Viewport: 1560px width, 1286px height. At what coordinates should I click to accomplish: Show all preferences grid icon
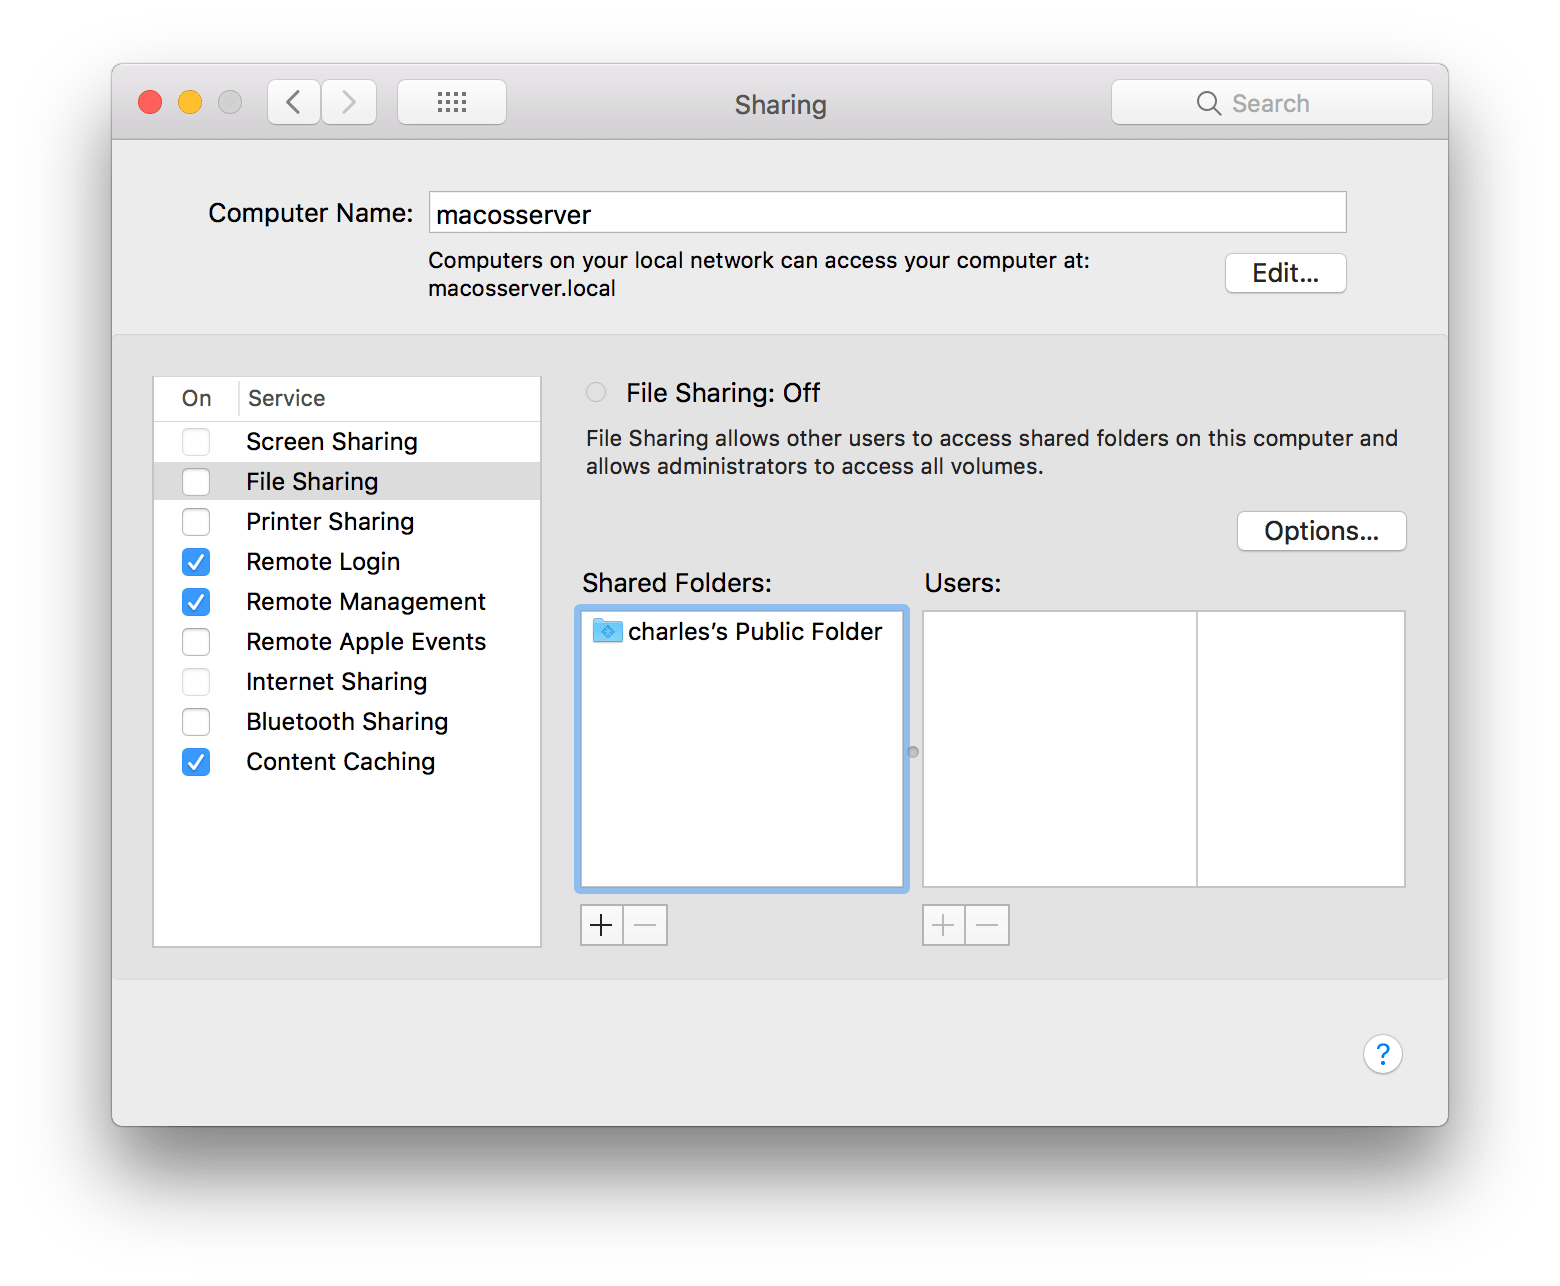point(452,102)
